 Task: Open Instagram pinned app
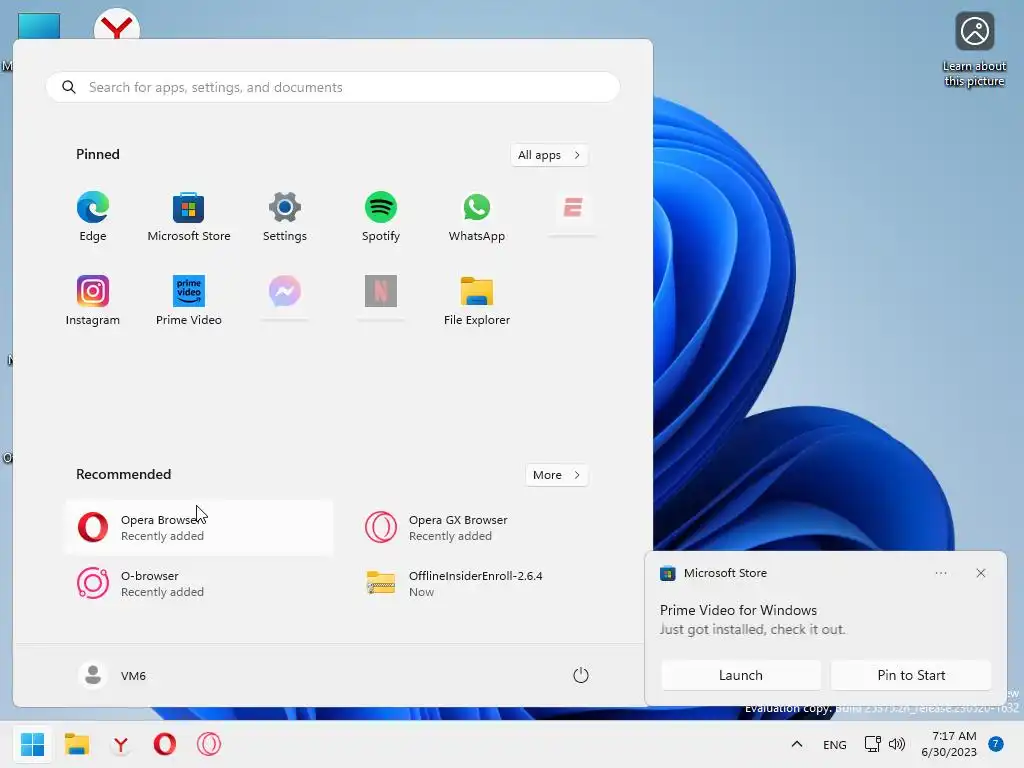pos(93,301)
